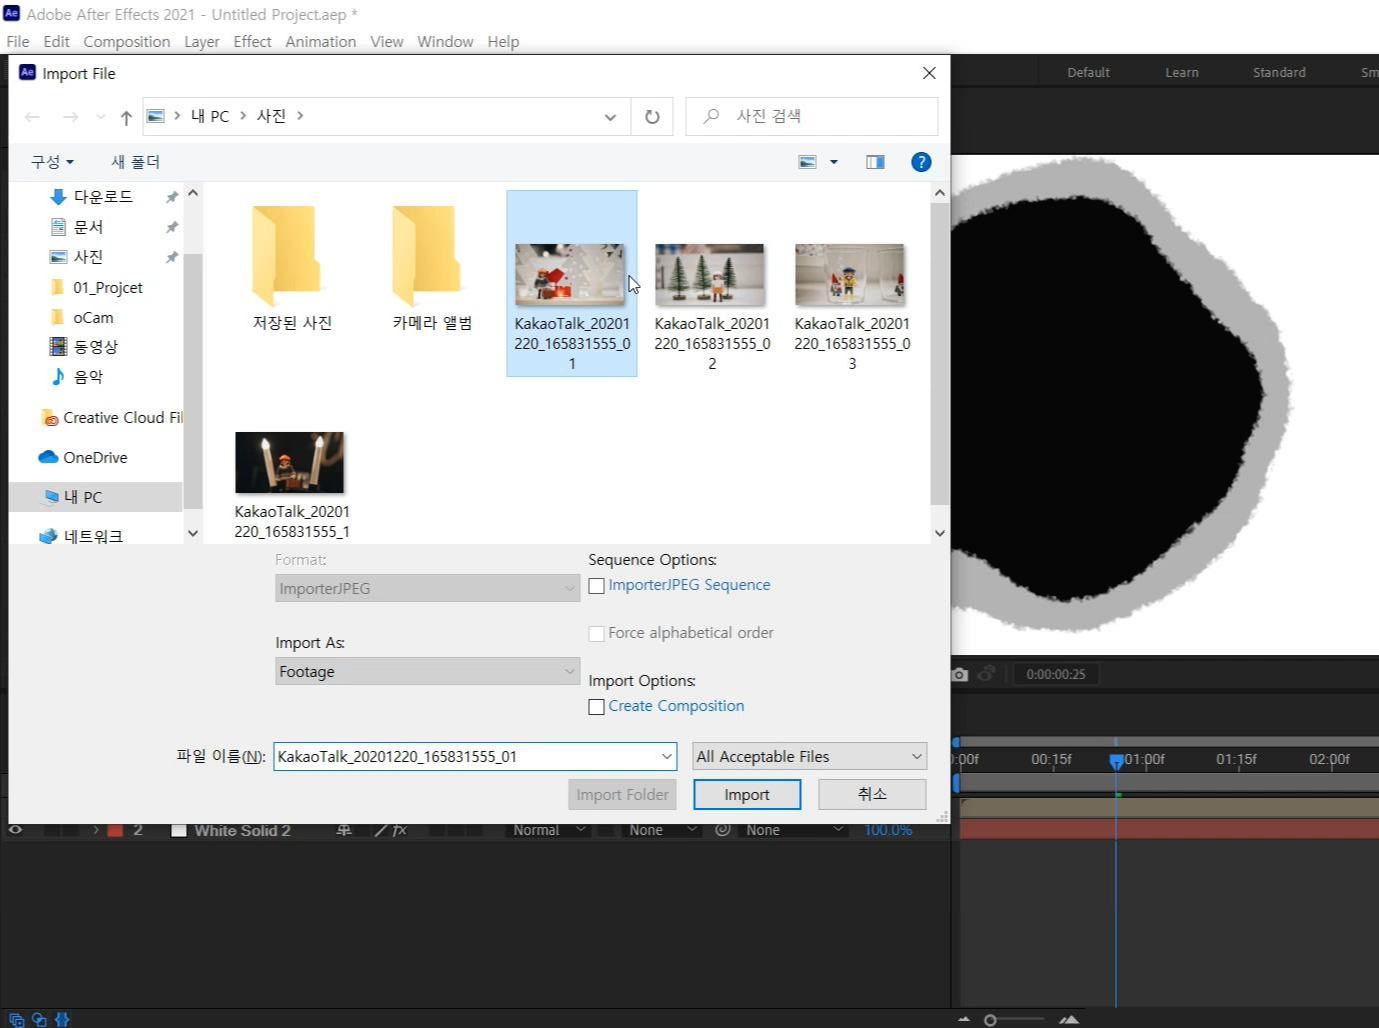
Task: Switch to the Standard workspace
Action: 1279,72
